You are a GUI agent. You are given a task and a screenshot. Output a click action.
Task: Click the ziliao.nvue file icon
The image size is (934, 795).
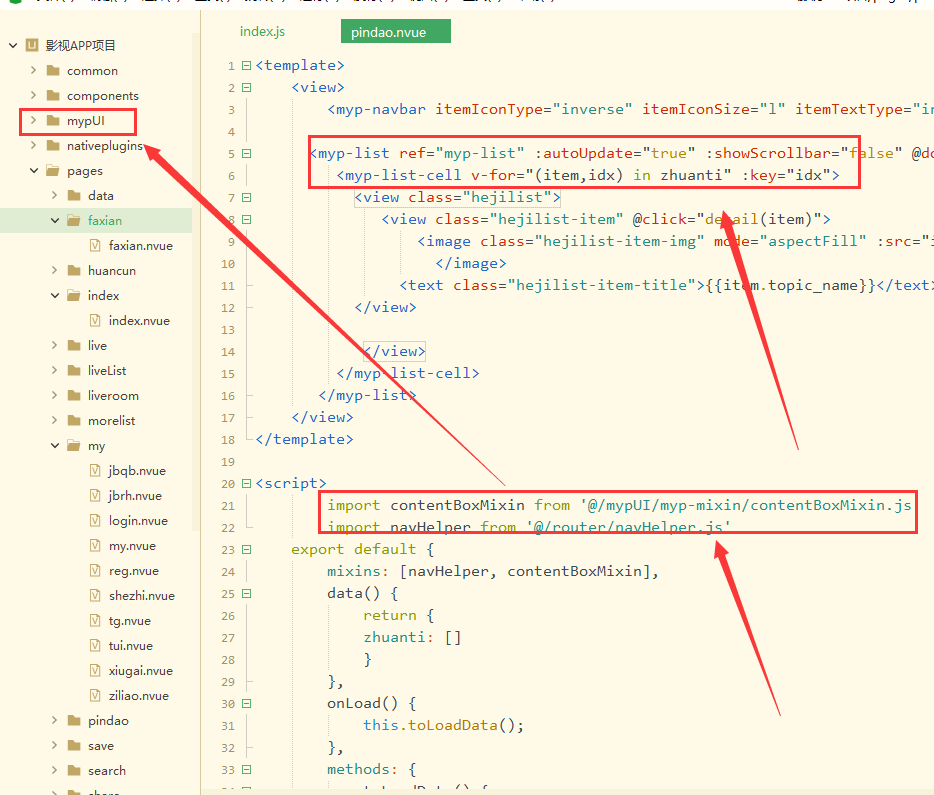pyautogui.click(x=95, y=696)
